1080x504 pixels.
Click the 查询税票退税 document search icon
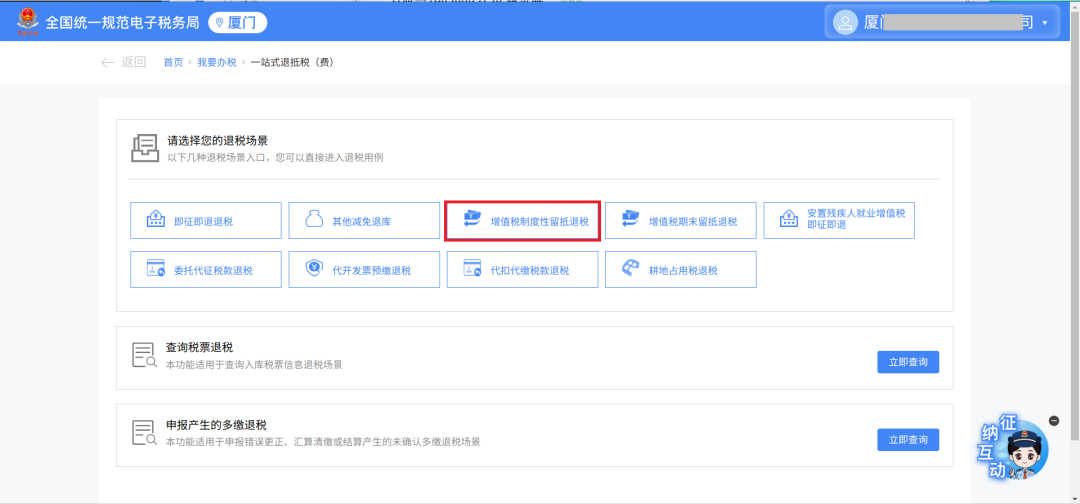click(x=145, y=355)
